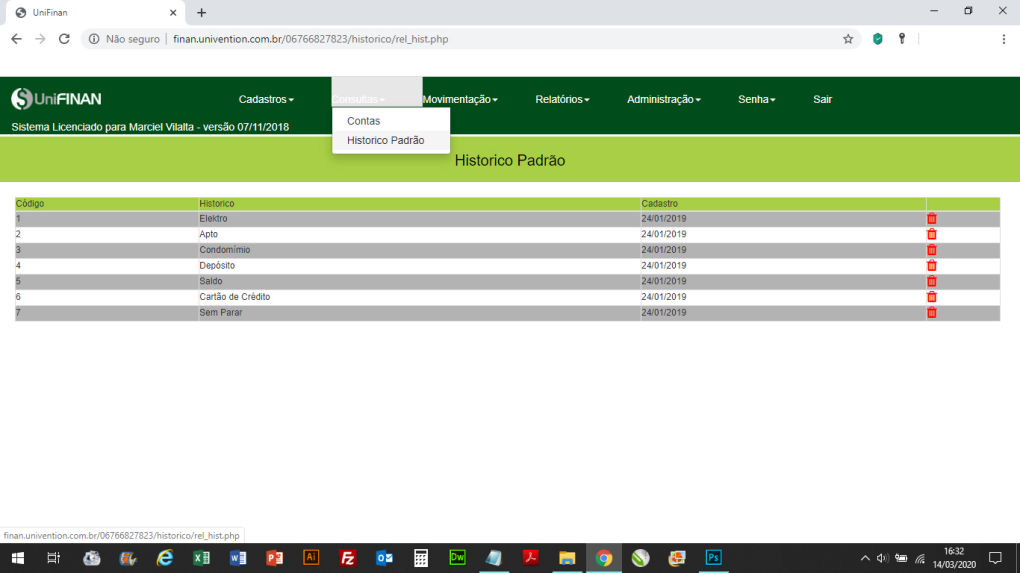1020x573 pixels.
Task: Select the Depósito historico cell
Action: coord(419,265)
